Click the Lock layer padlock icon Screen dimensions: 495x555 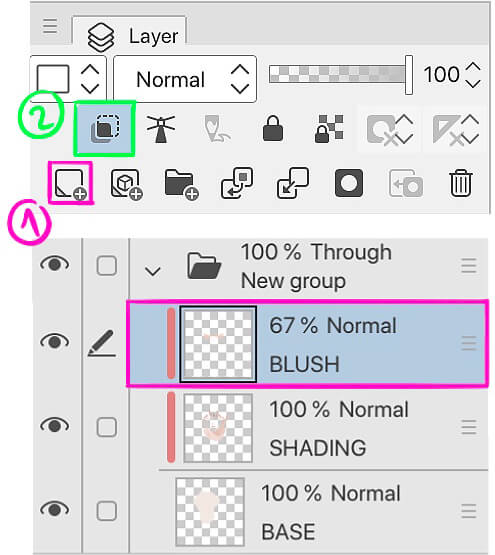(273, 129)
